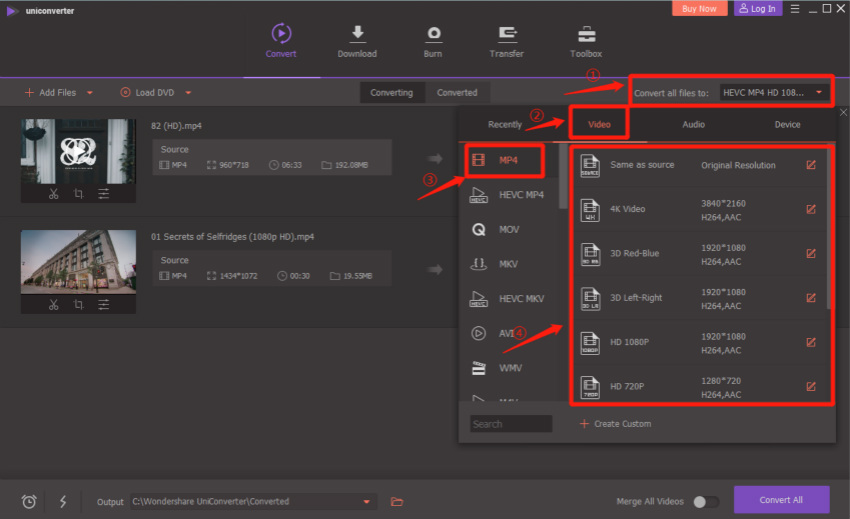Click 01 Secrets of Selfridges filename
850x519 pixels.
(233, 237)
